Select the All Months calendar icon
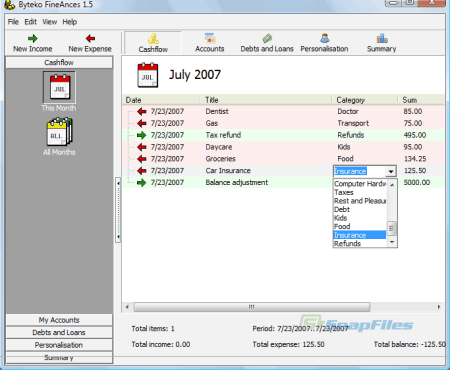The height and width of the screenshot is (370, 450). [x=59, y=132]
